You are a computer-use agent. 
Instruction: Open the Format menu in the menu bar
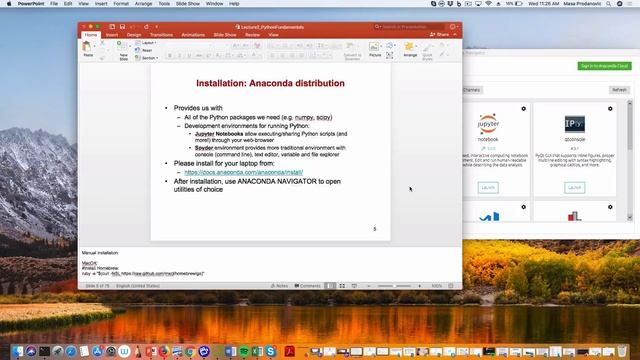(x=121, y=4)
